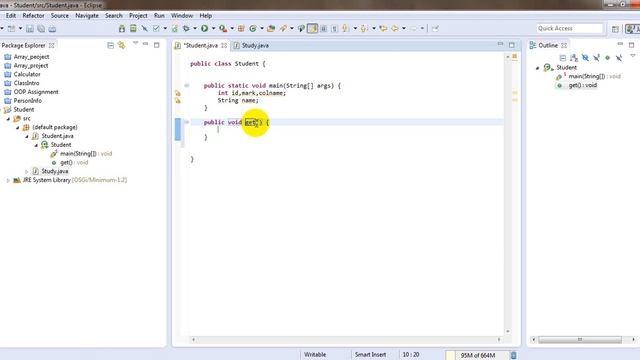Toggle Hide Non-Public Members green dot
This screenshot has height=360, width=640.
(607, 58)
